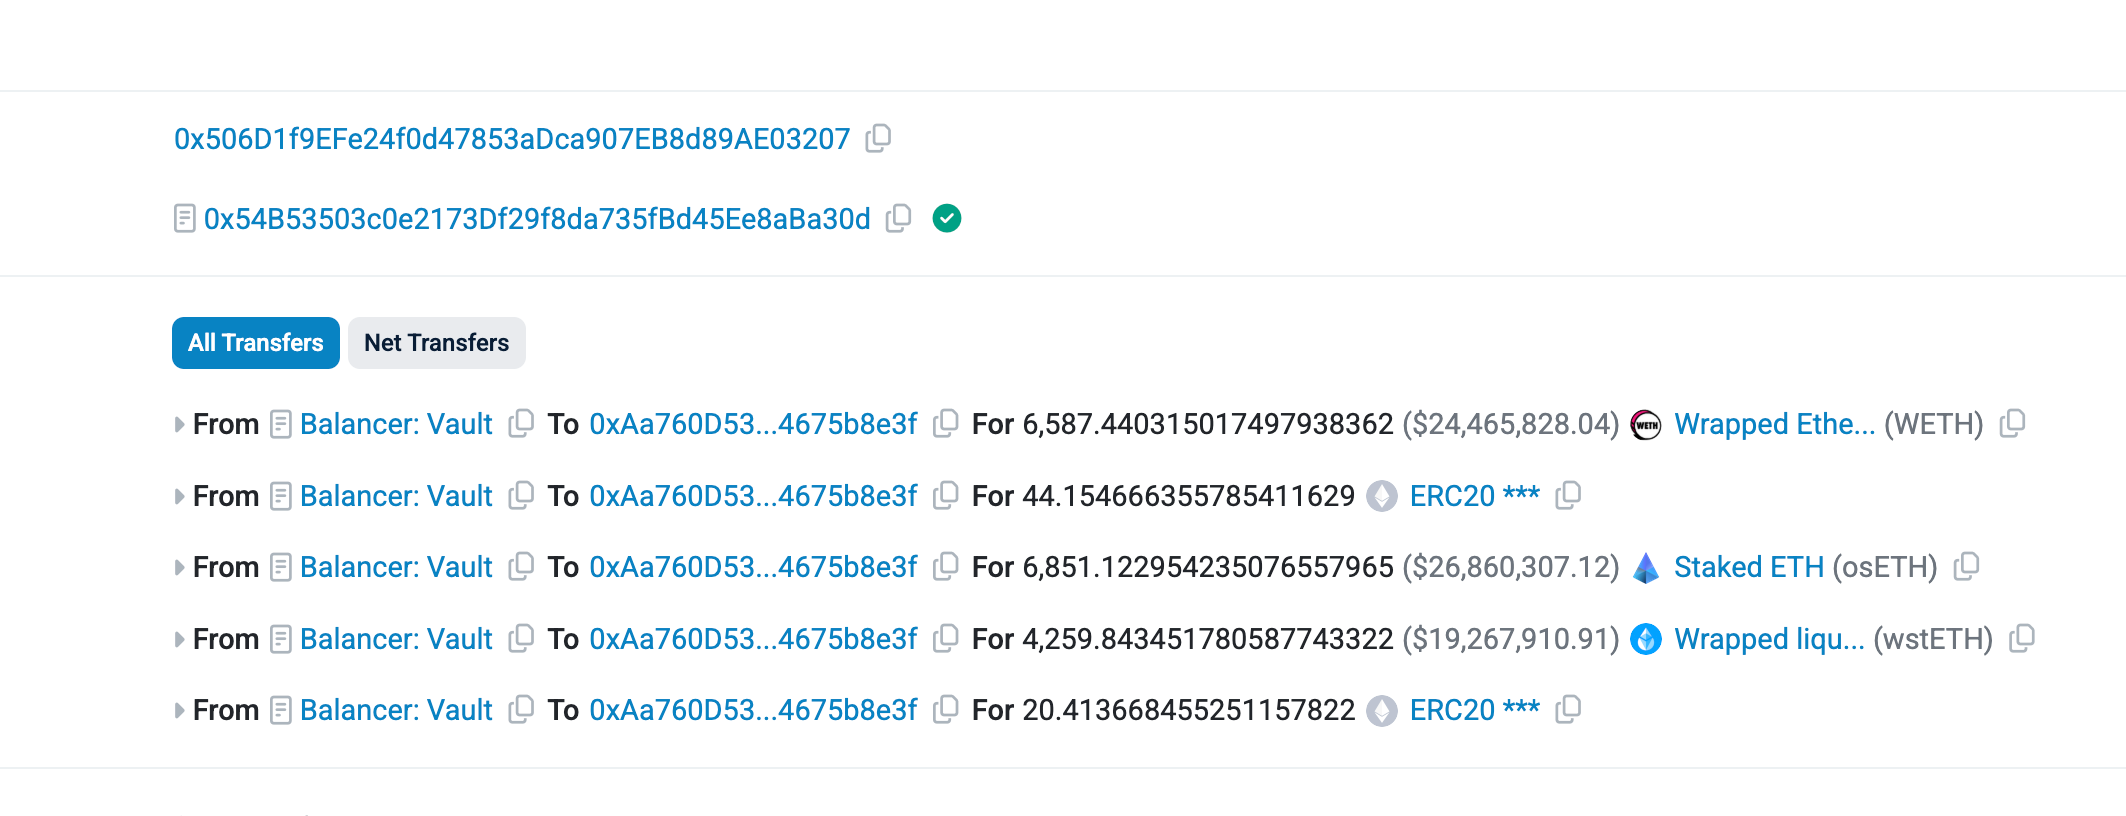Open Balancer: Vault link in the WETH row

click(x=396, y=425)
